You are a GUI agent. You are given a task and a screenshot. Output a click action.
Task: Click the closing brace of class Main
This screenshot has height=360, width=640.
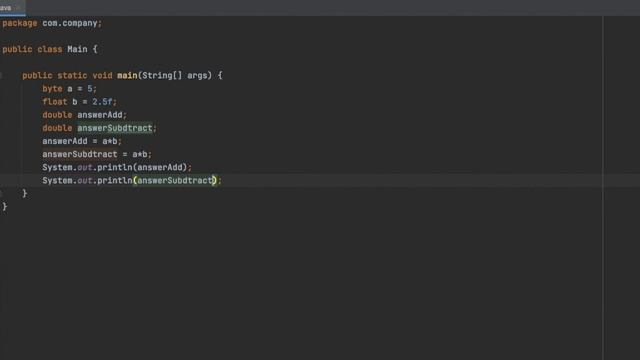pos(4,207)
